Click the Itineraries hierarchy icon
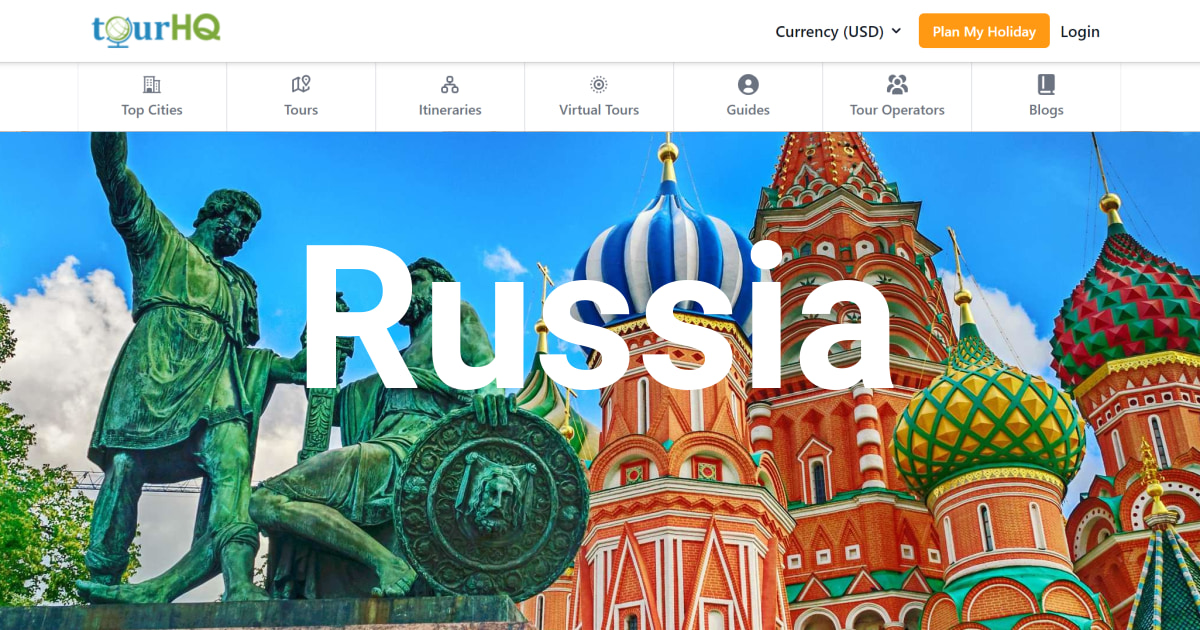1200x630 pixels. click(450, 84)
